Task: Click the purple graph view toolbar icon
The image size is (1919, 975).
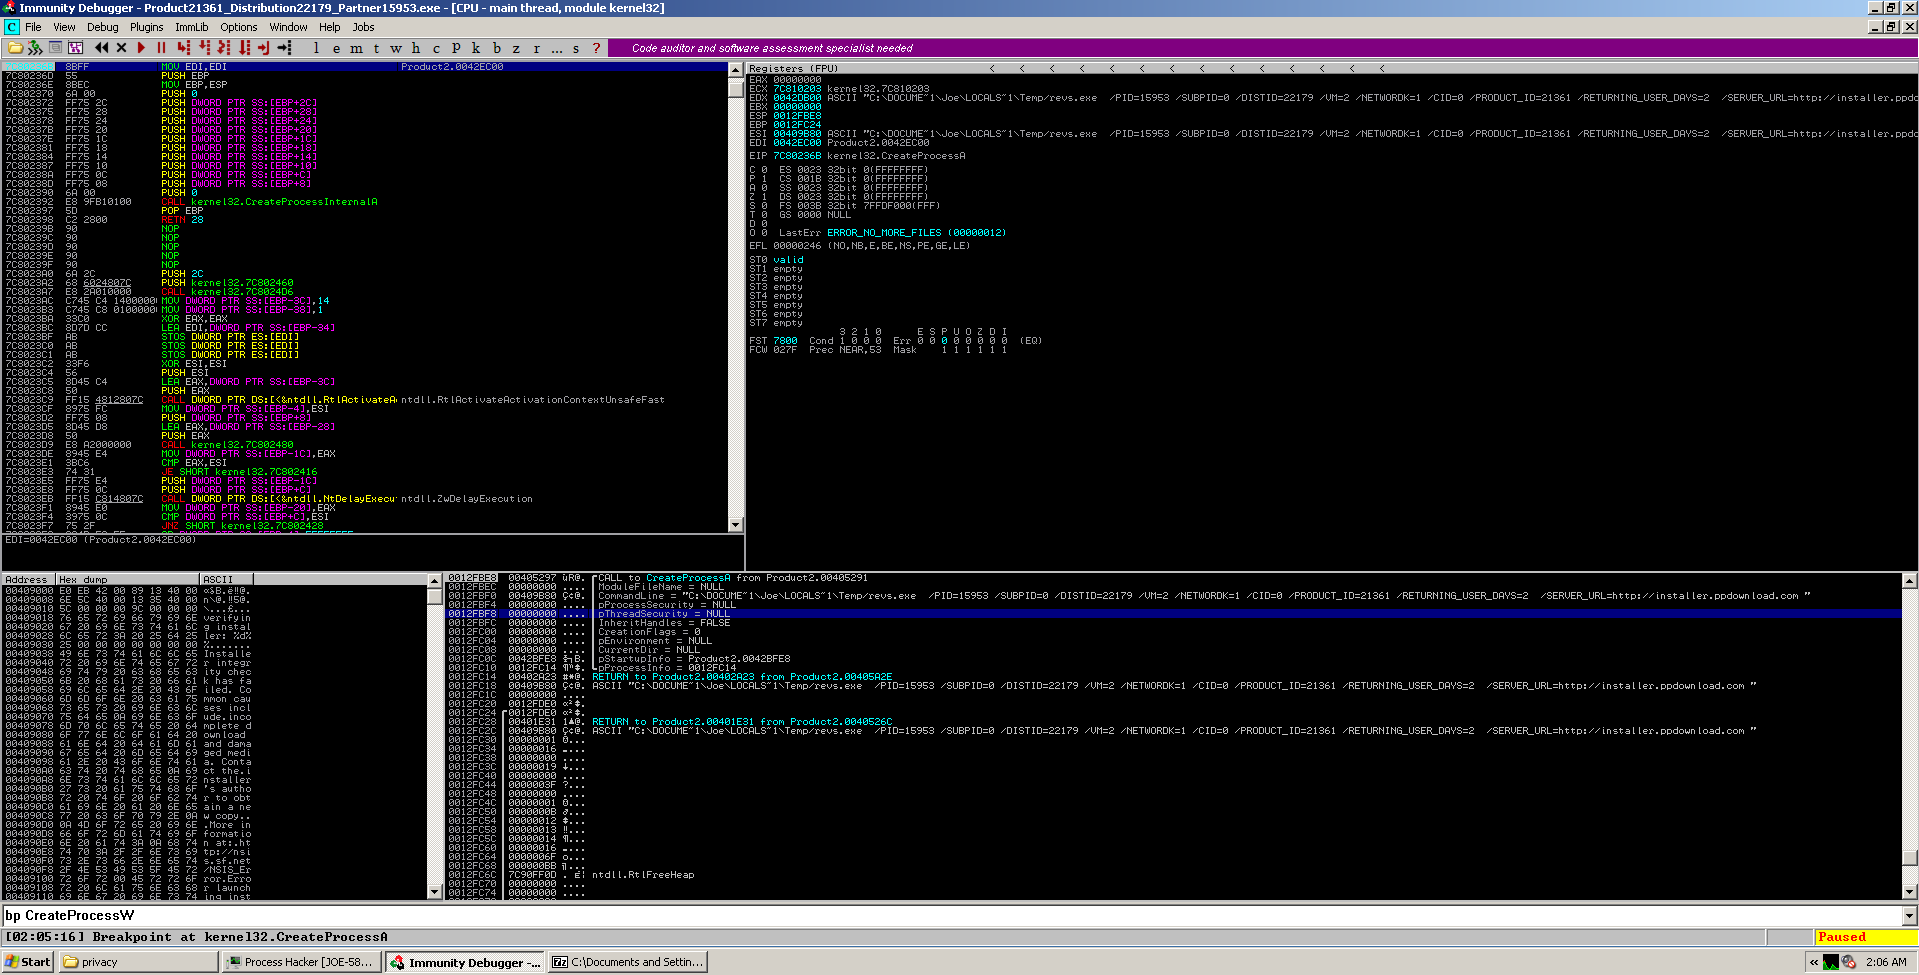Action: click(x=76, y=48)
